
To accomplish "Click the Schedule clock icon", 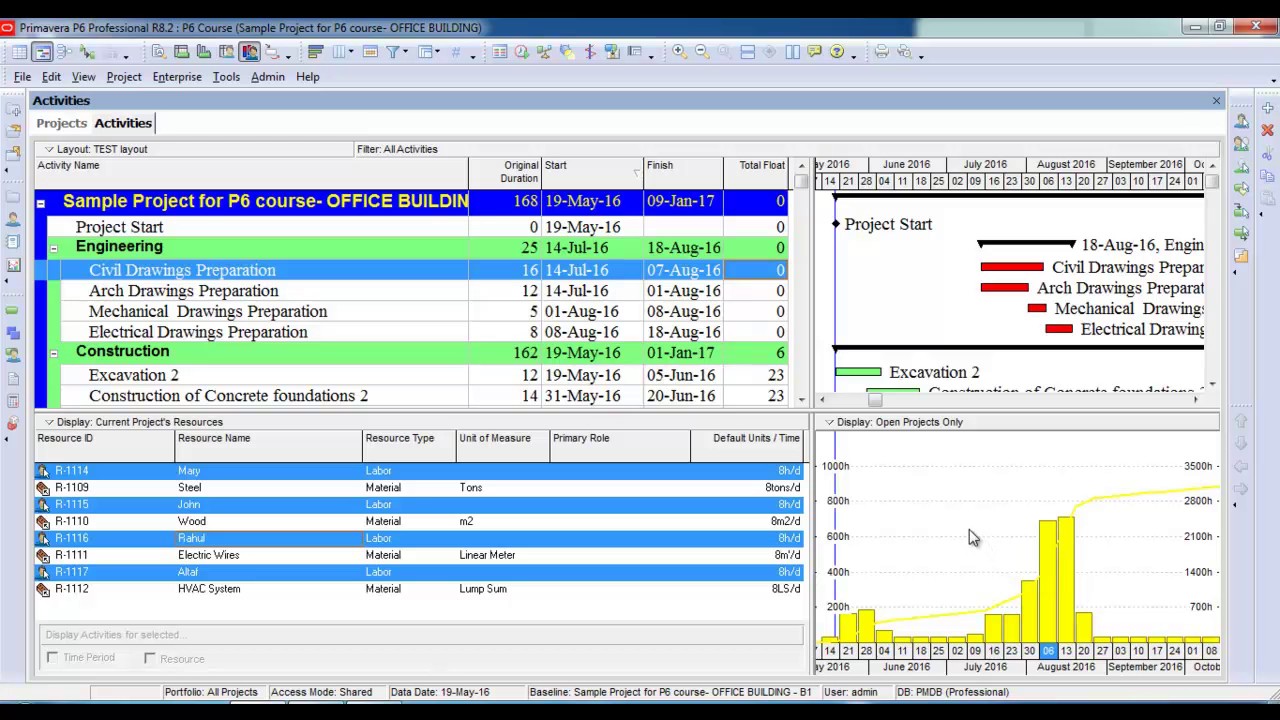I will pyautogui.click(x=522, y=52).
